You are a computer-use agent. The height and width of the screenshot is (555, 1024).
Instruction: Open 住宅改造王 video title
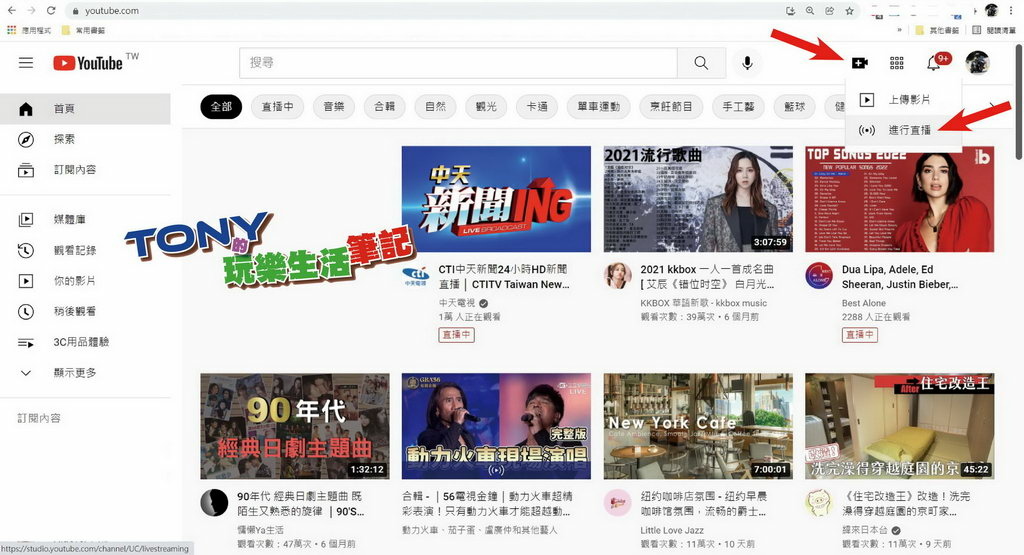[906, 504]
